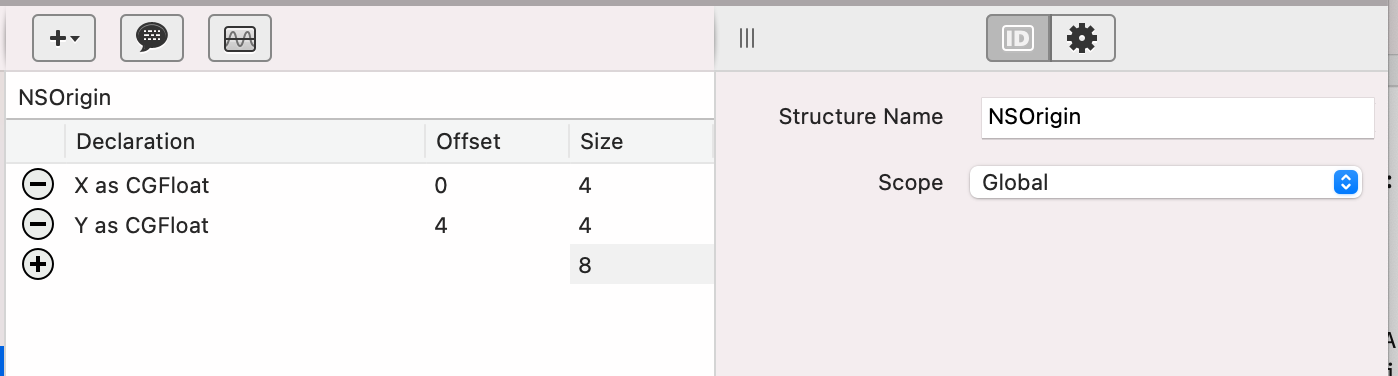Click offset value 4 of Y field
The image size is (1398, 376).
[441, 225]
